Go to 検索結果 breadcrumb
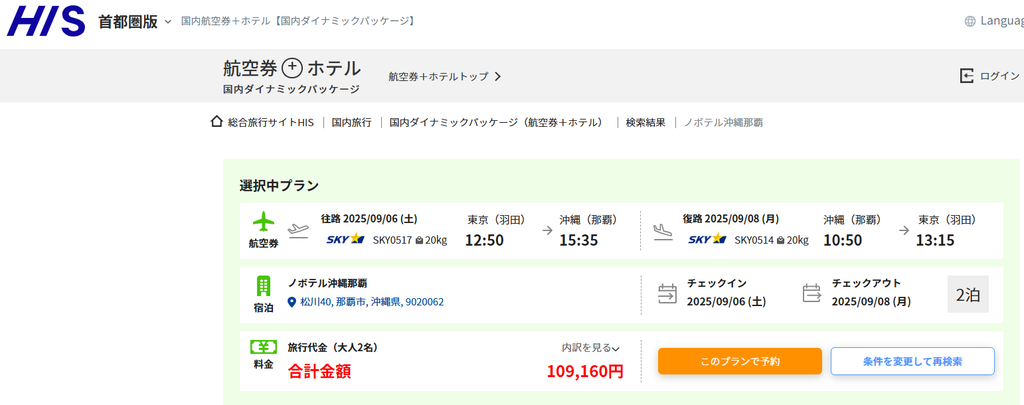1024x405 pixels. pyautogui.click(x=645, y=122)
